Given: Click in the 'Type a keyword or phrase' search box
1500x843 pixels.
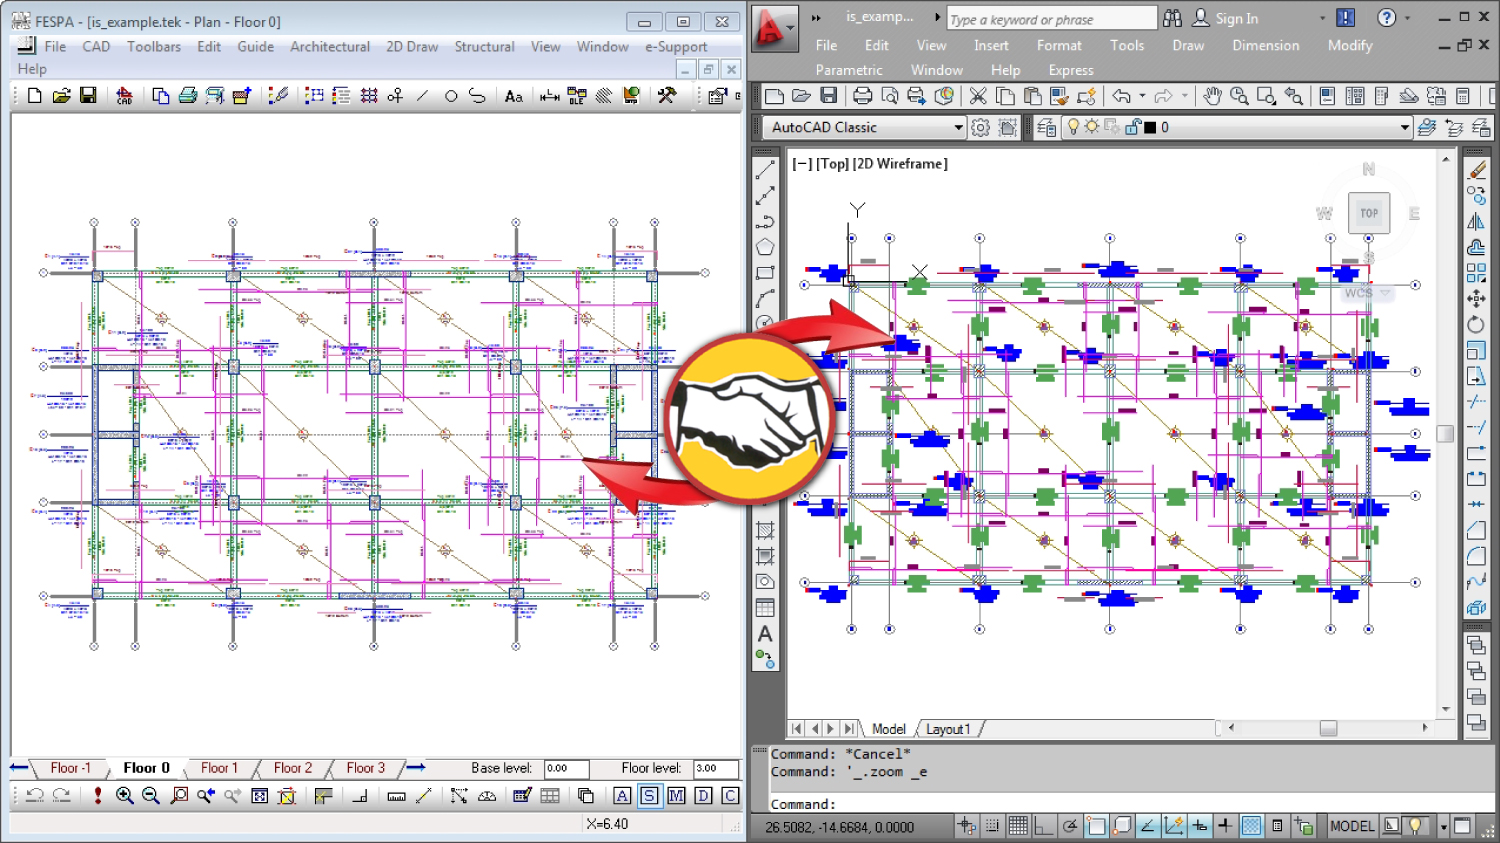Looking at the screenshot, I should (1050, 19).
